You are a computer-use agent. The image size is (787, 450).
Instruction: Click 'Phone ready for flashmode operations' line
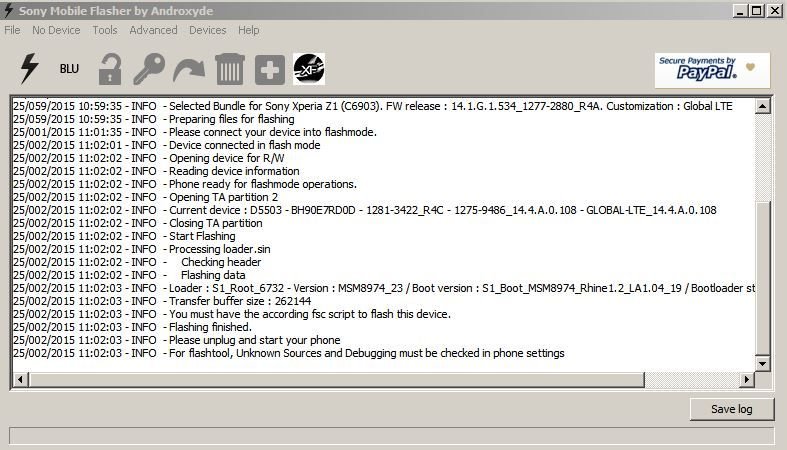(185, 184)
